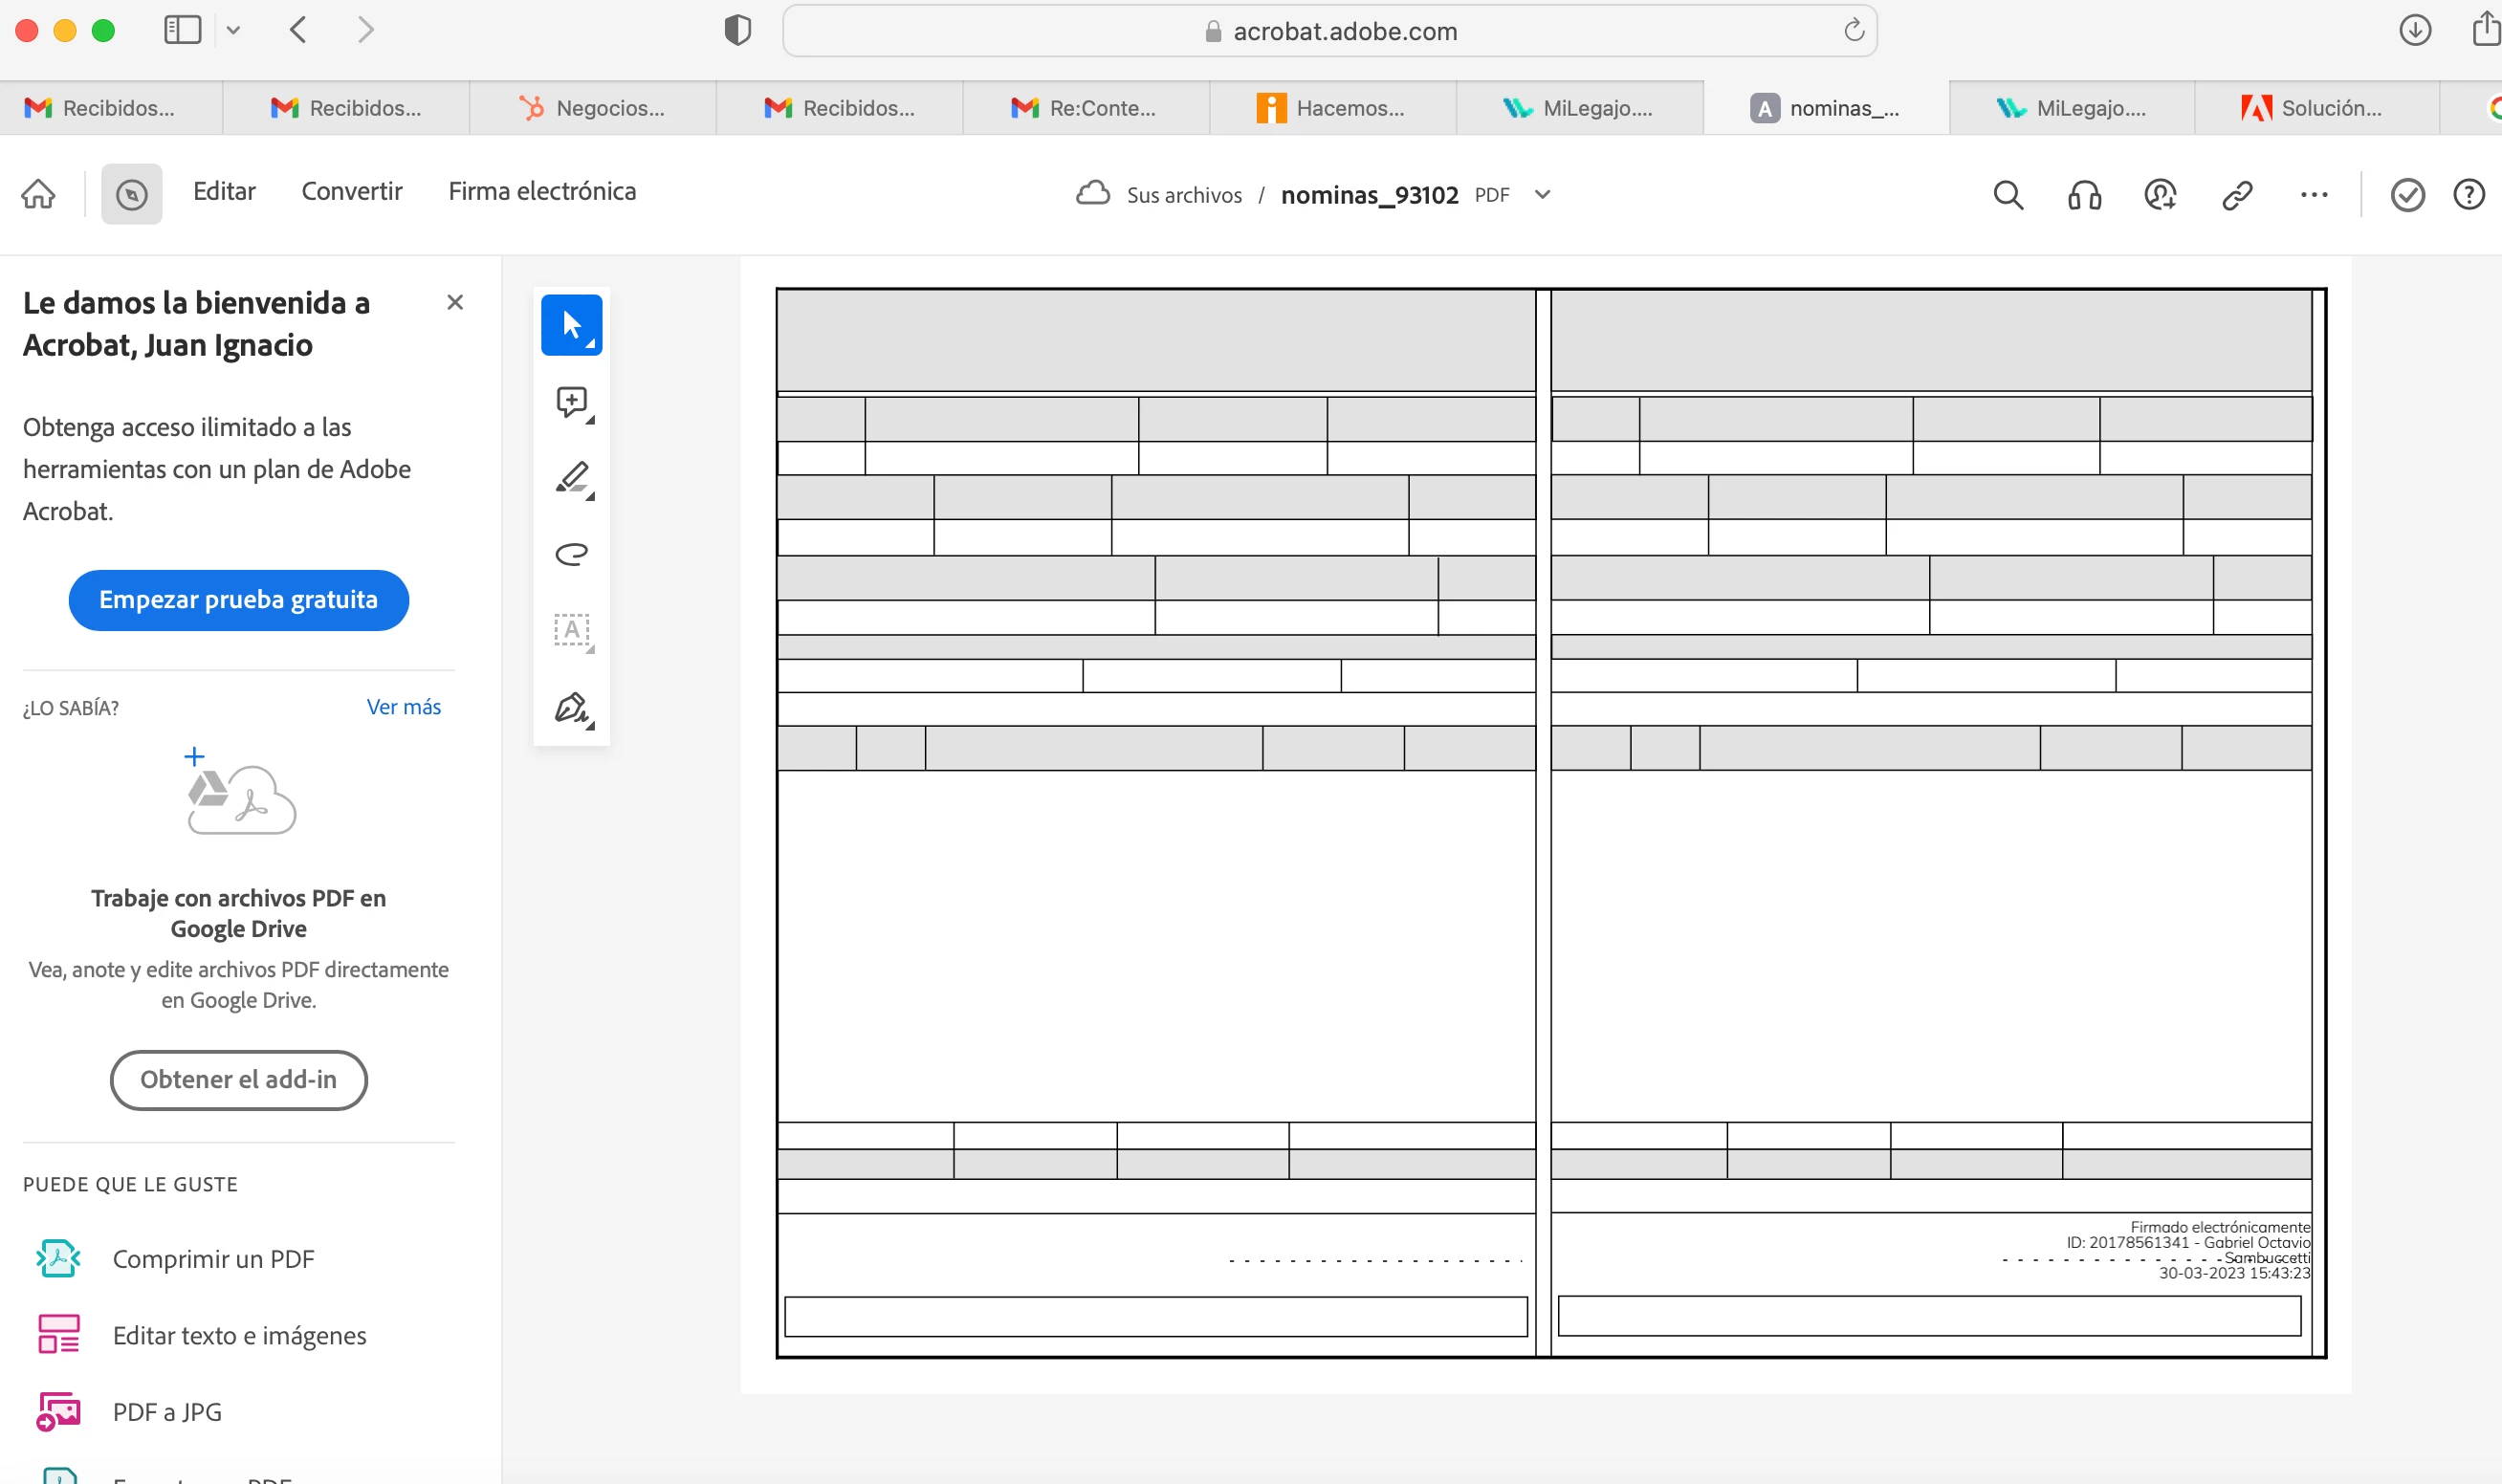Choose the freehand draw loop tool
Viewport: 2502px width, 1484px height.
point(571,554)
